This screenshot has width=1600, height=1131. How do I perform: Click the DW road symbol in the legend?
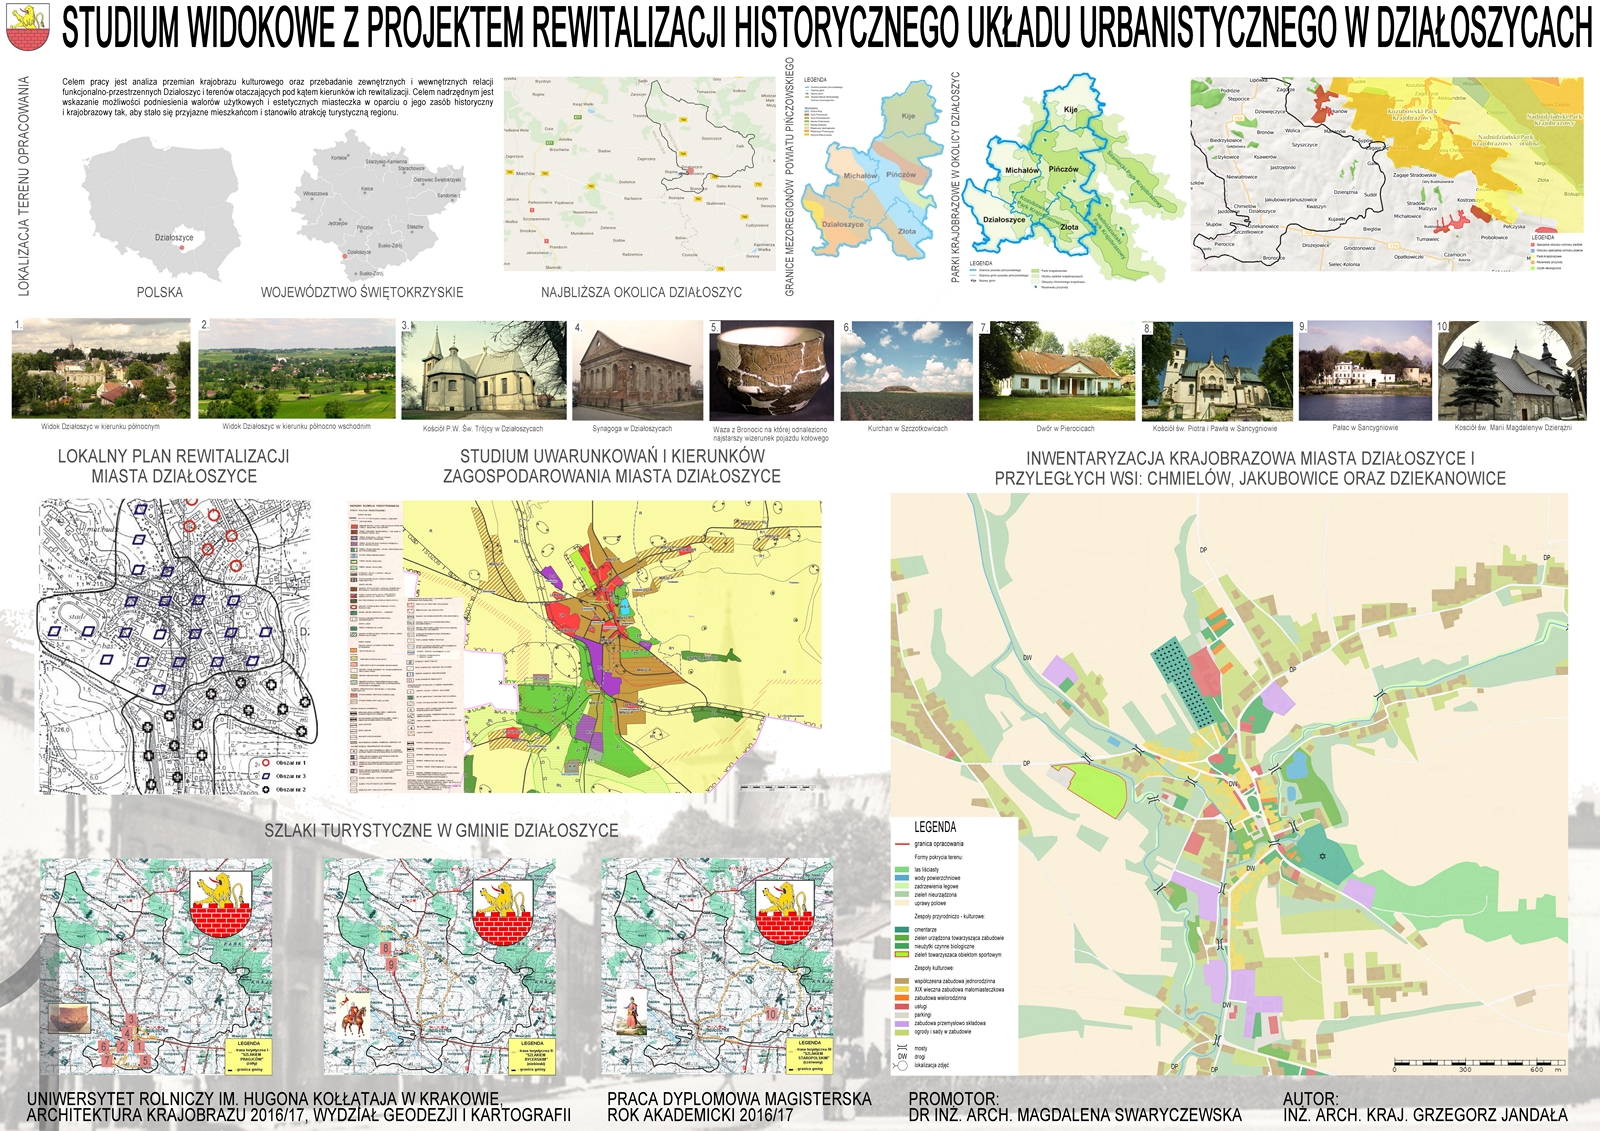point(902,1056)
